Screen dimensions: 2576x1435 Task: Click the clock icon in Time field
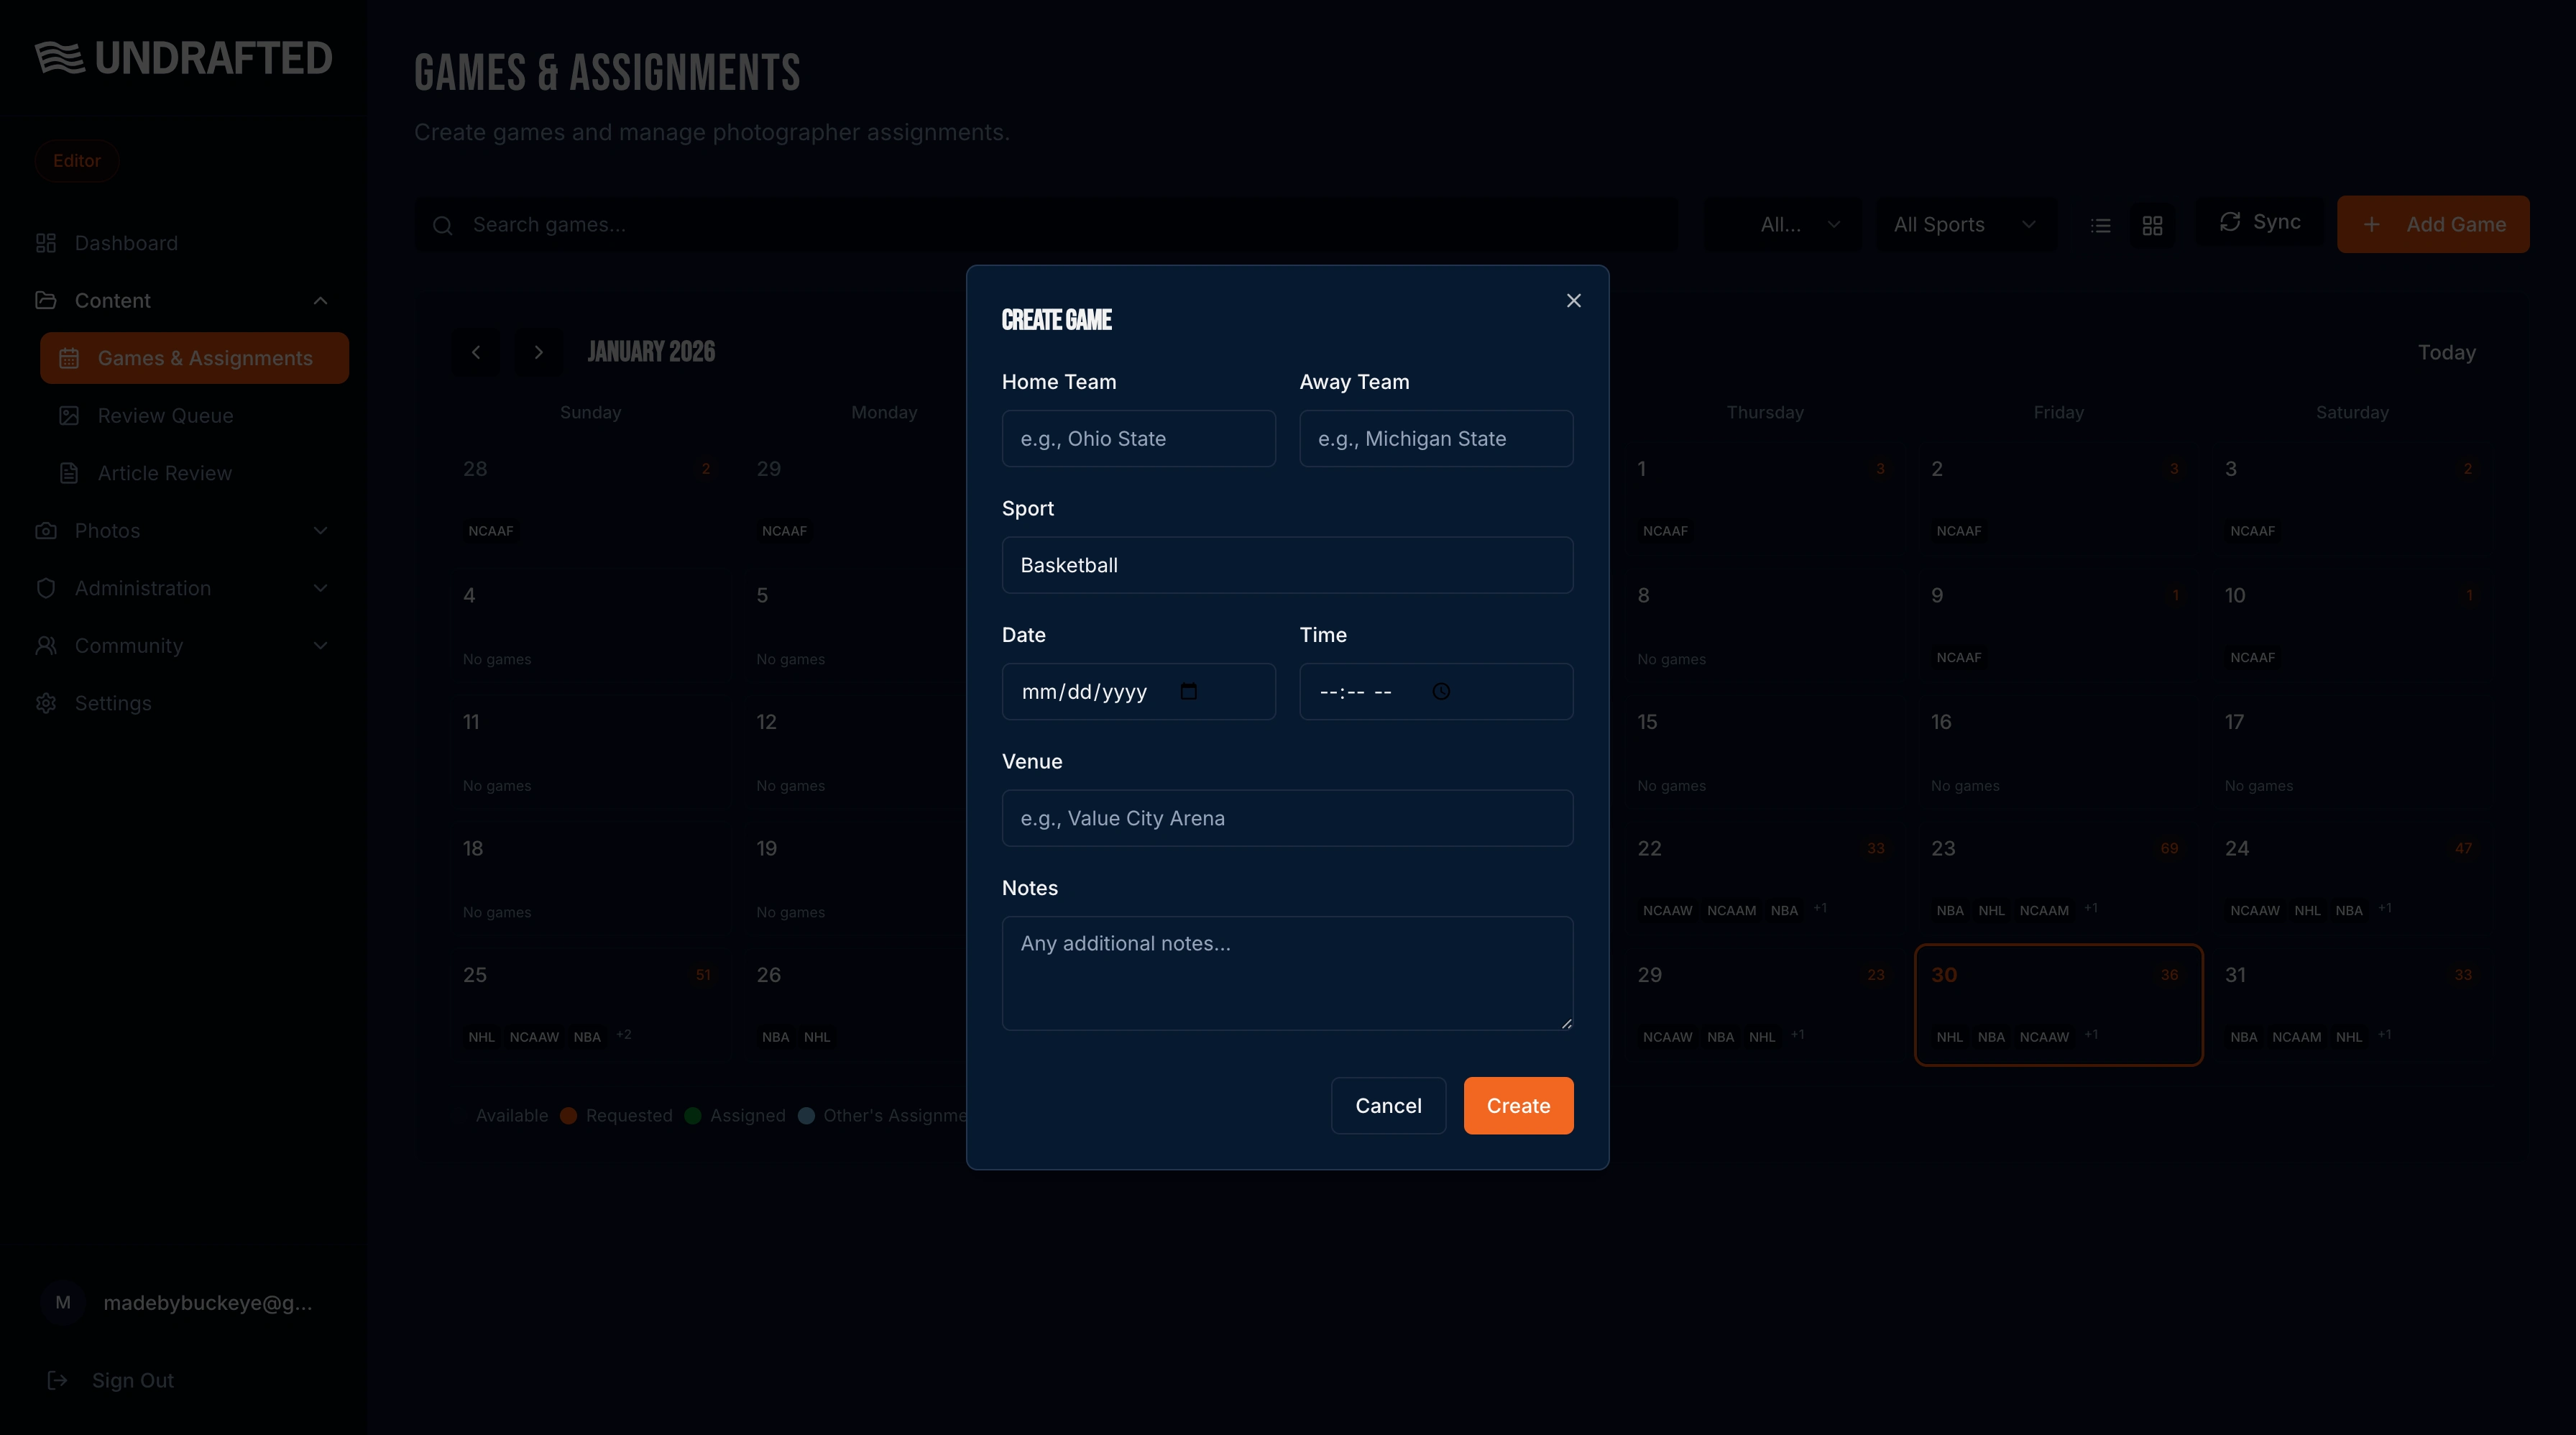(x=1440, y=691)
